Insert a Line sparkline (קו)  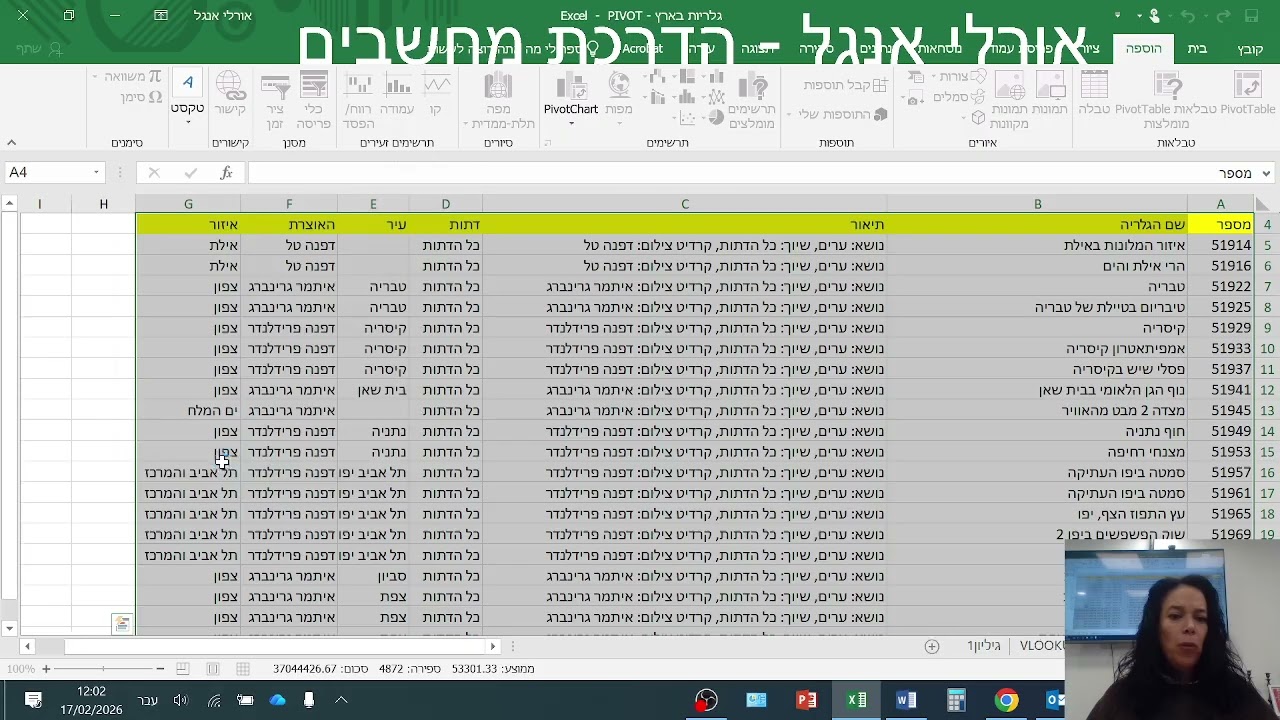[x=436, y=95]
